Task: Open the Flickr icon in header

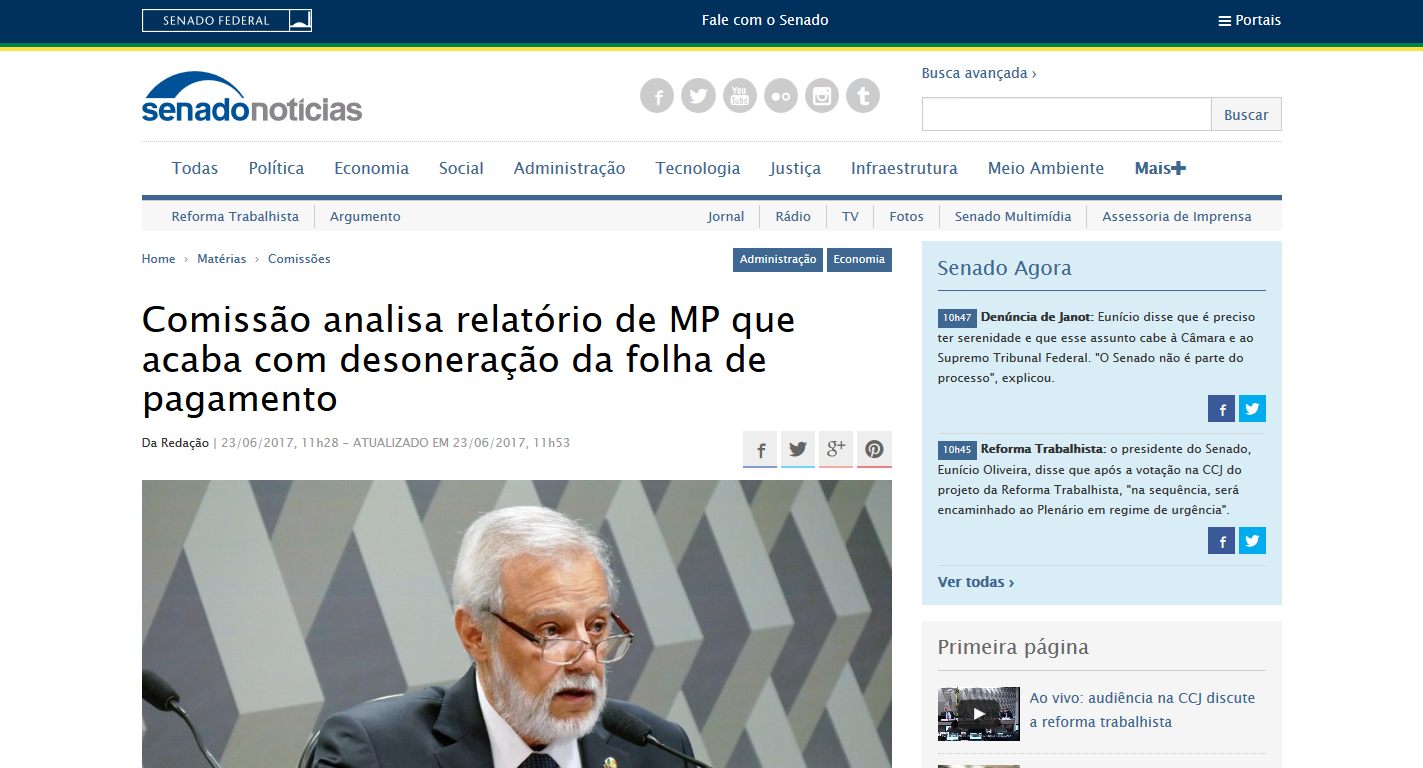Action: point(780,96)
